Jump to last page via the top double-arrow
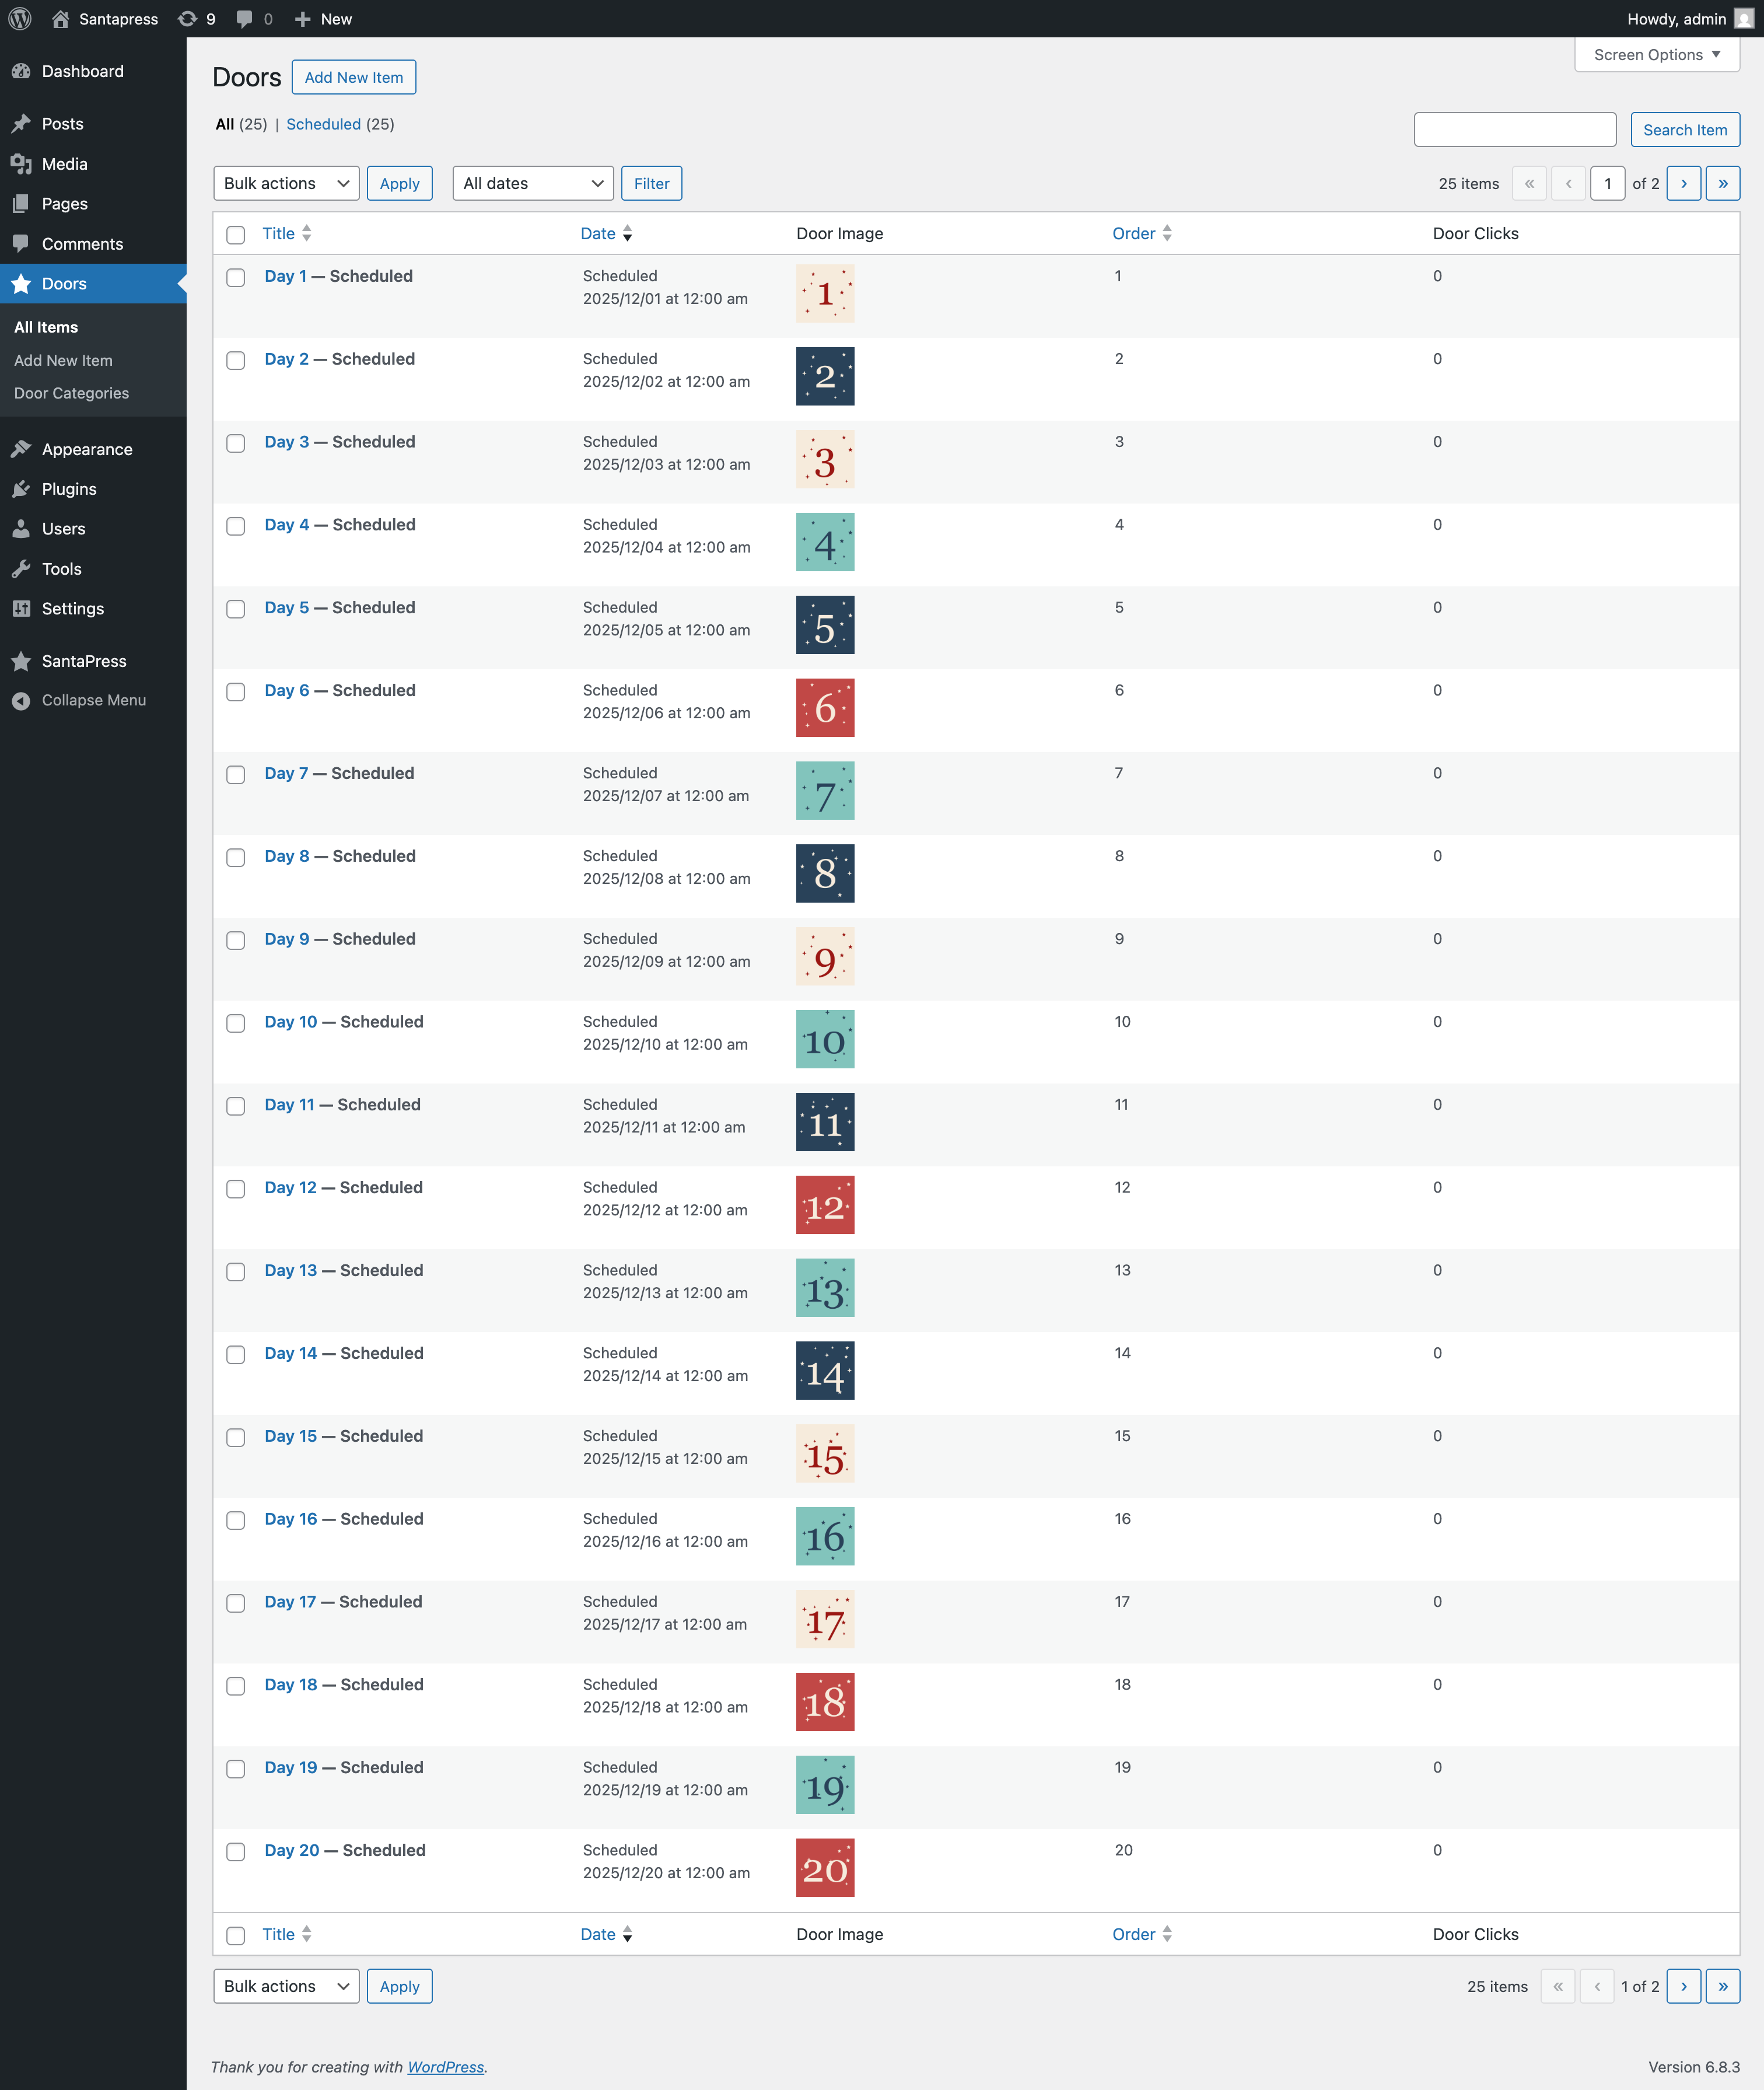Image resolution: width=1764 pixels, height=2090 pixels. [1722, 183]
